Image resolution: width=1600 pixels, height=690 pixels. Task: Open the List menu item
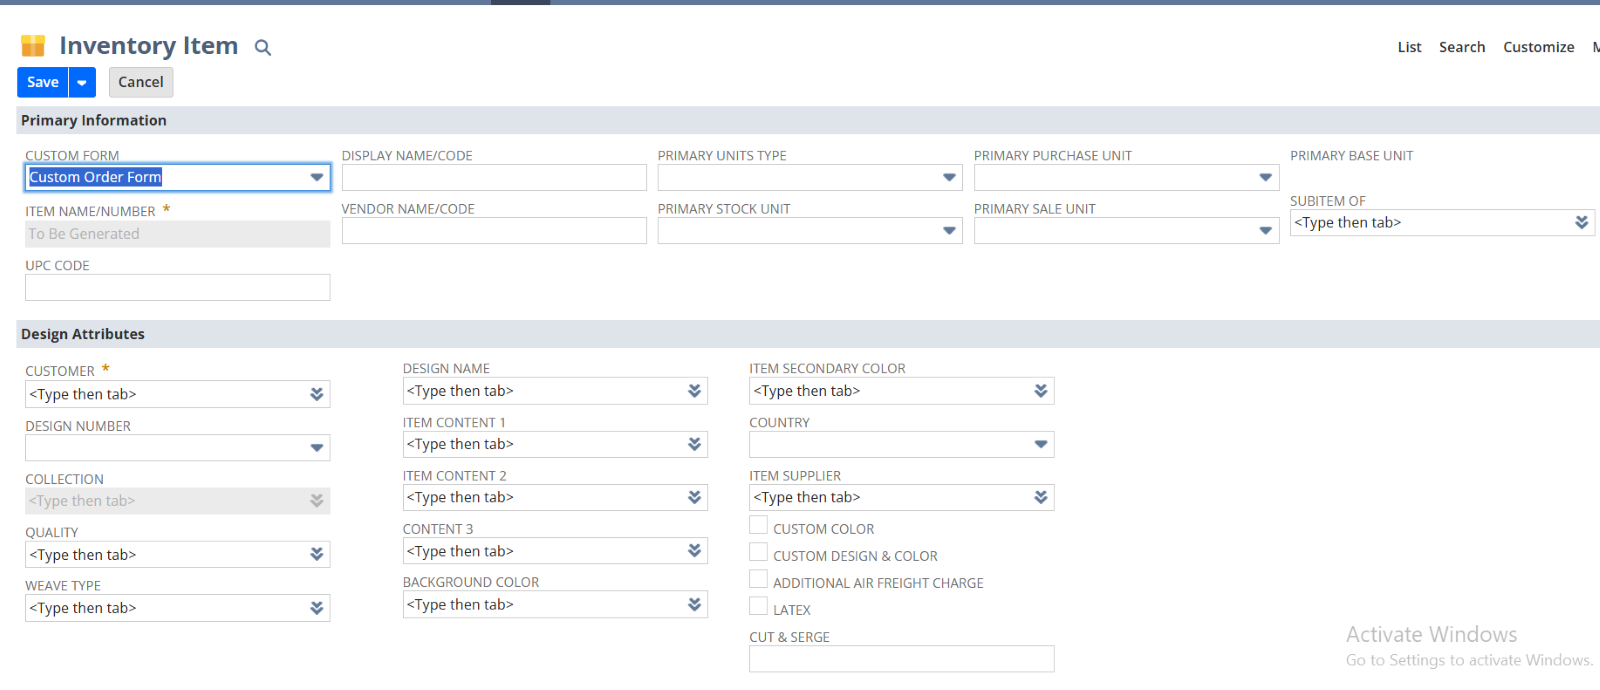tap(1409, 47)
